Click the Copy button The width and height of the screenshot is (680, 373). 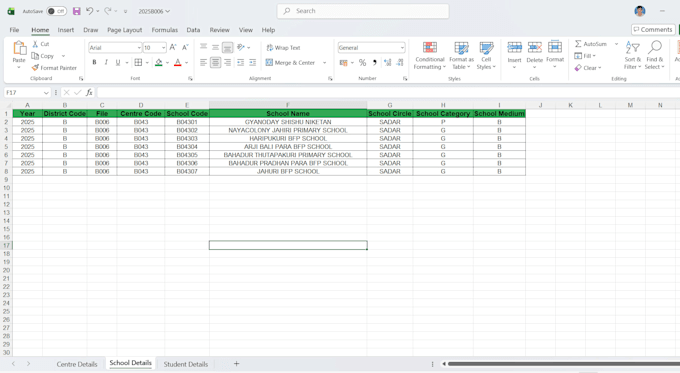[x=43, y=56]
